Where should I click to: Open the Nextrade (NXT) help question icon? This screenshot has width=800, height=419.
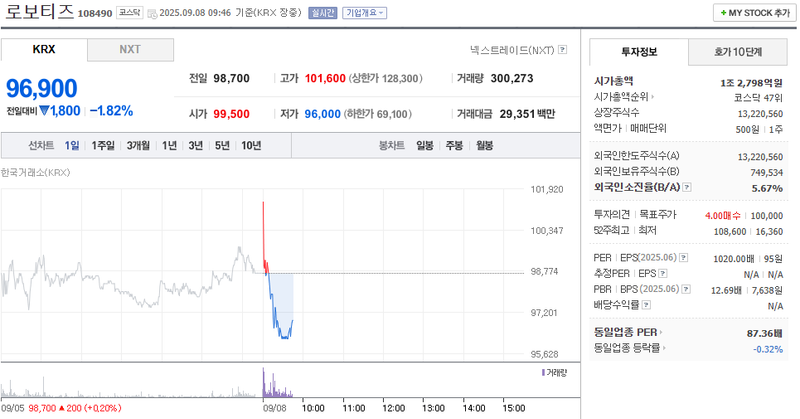(562, 50)
